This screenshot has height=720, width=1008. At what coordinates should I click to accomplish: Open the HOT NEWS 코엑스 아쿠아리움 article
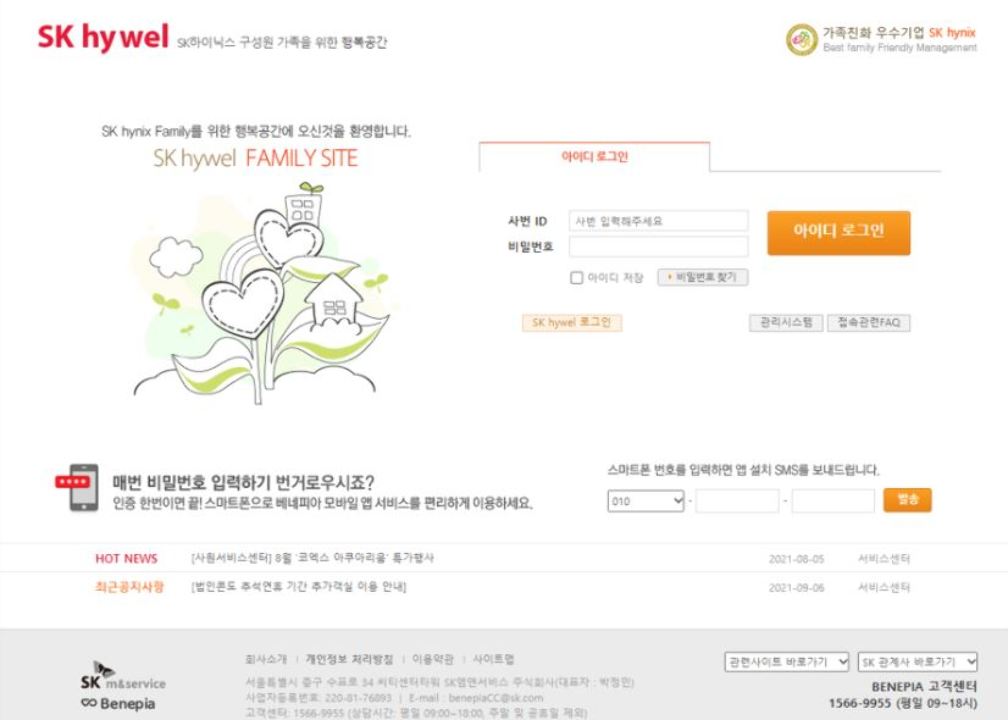313,558
